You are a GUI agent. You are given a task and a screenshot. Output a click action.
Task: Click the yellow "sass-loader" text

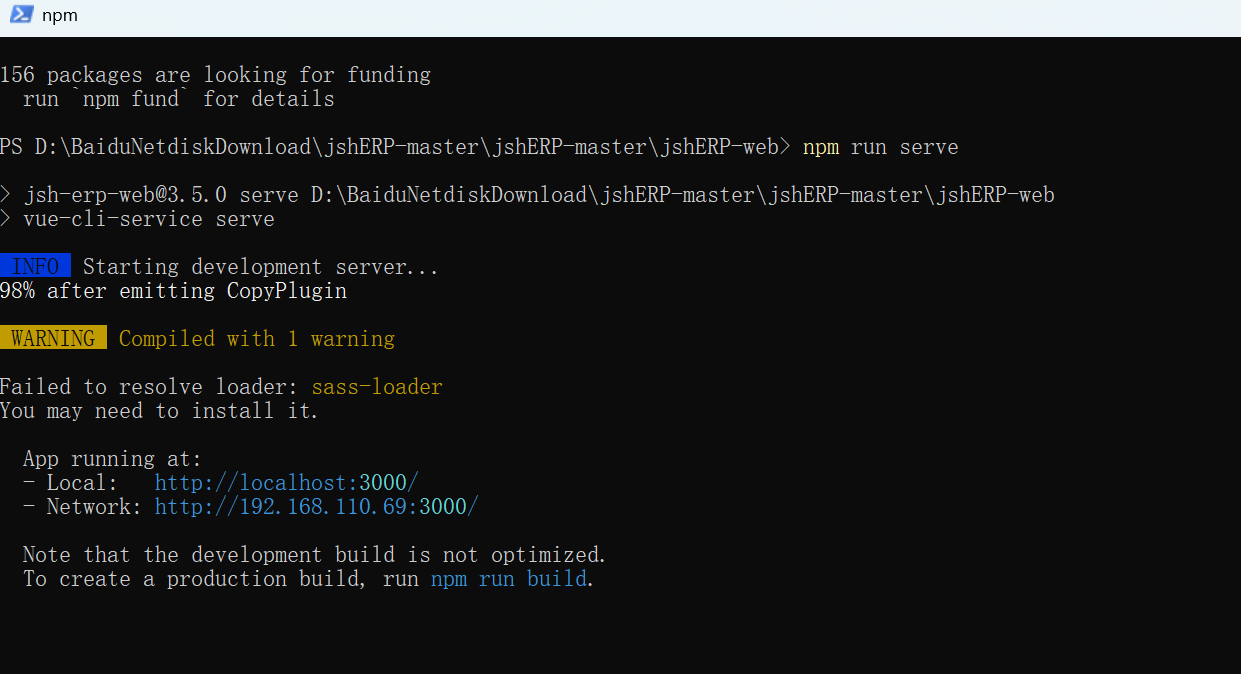pyautogui.click(x=377, y=387)
